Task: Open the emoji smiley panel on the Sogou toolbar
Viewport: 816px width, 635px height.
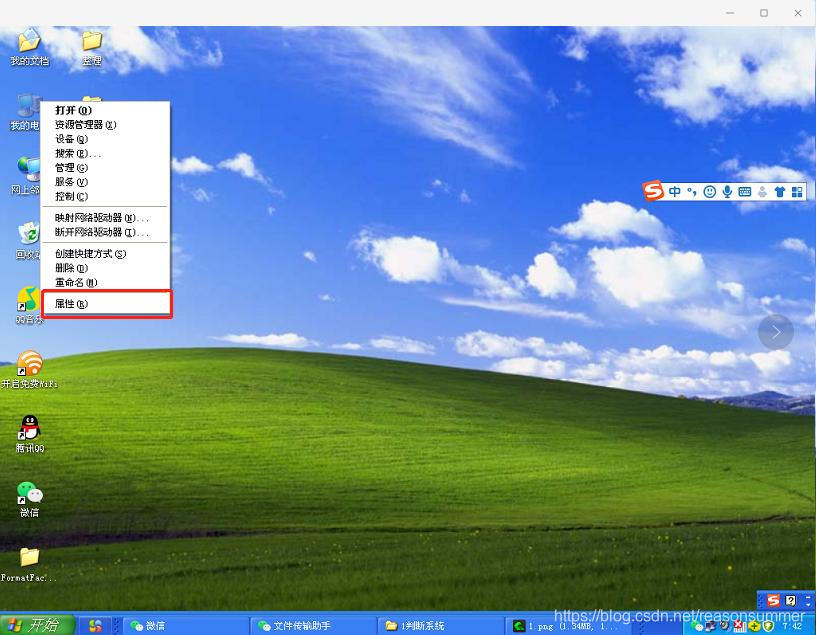Action: click(709, 192)
